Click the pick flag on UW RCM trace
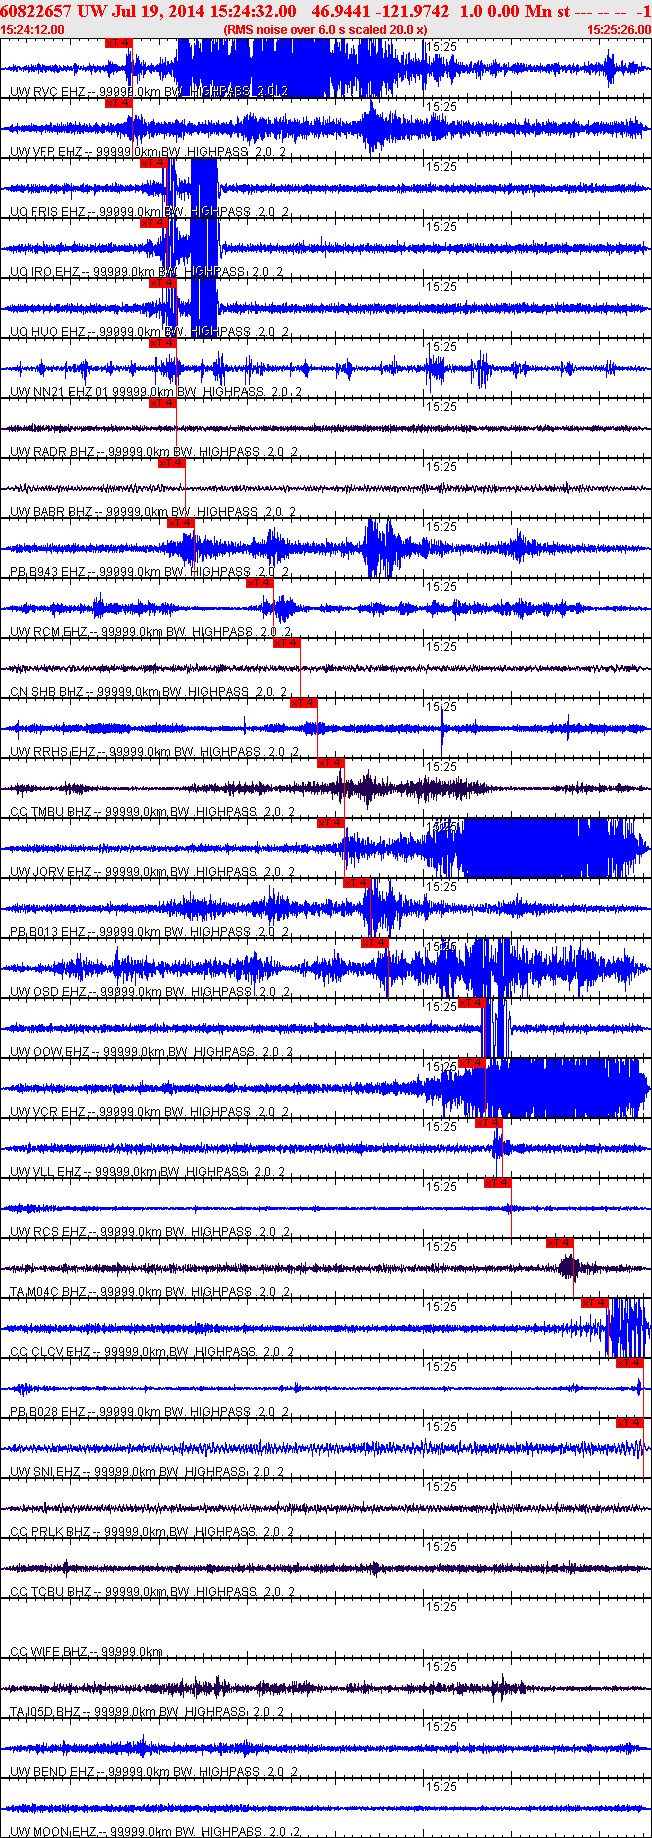The image size is (652, 1838). [259, 583]
